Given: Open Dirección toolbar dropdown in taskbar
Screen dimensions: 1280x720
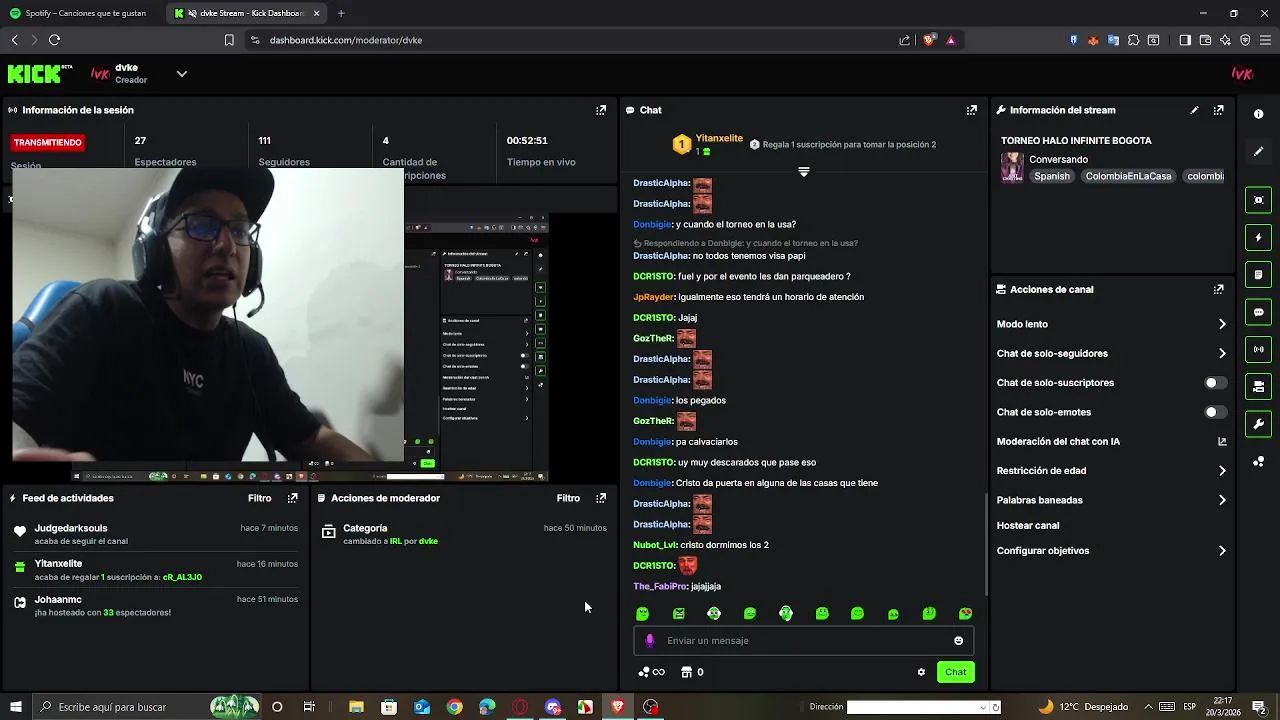Looking at the screenshot, I should click(x=983, y=707).
